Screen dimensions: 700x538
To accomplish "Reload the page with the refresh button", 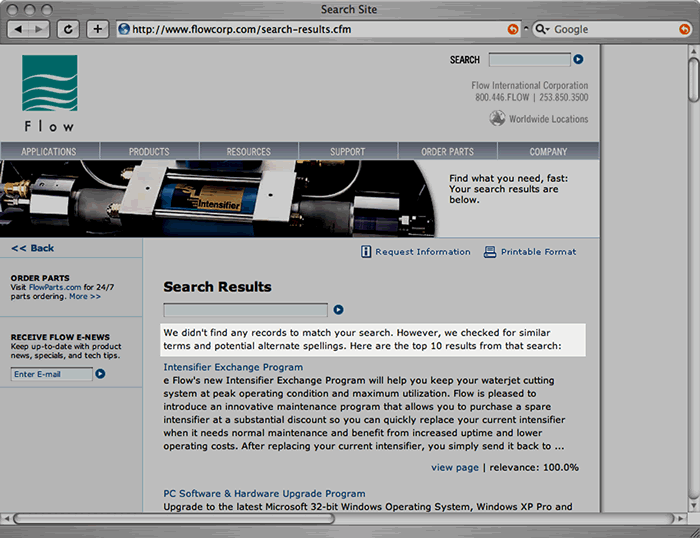I will point(68,29).
